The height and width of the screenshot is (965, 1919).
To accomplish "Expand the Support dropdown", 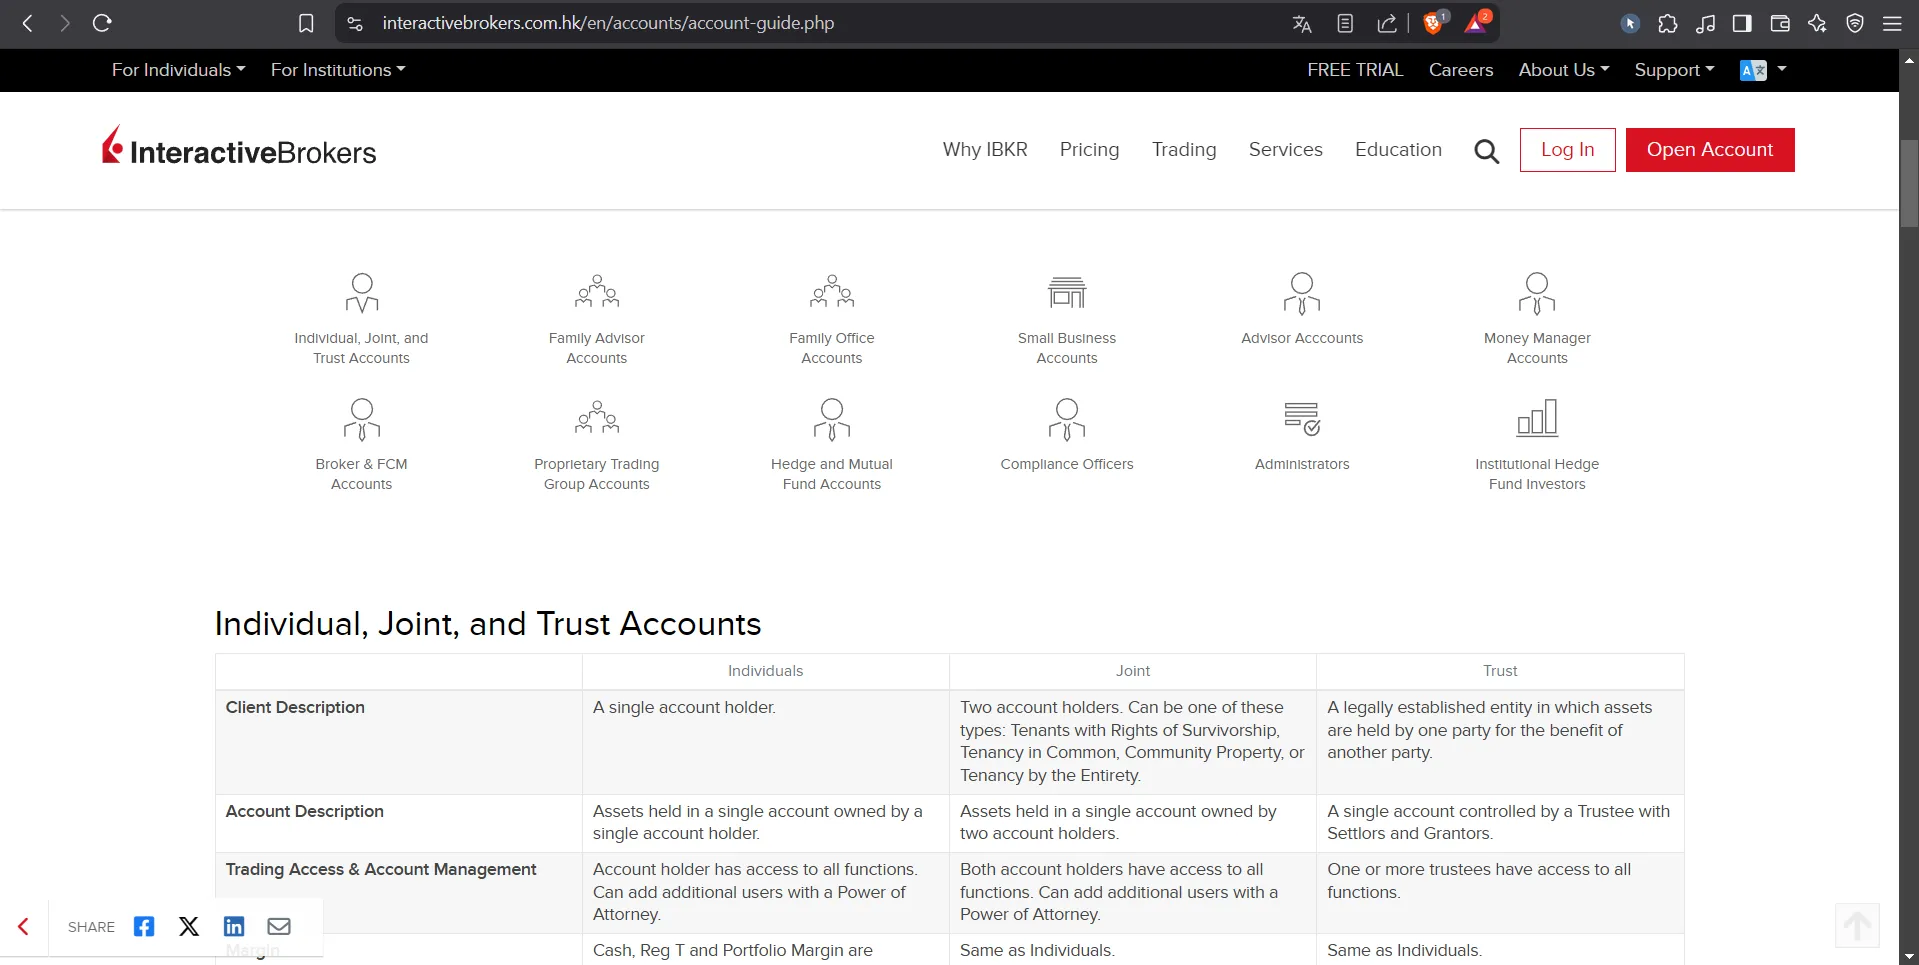I will 1674,70.
